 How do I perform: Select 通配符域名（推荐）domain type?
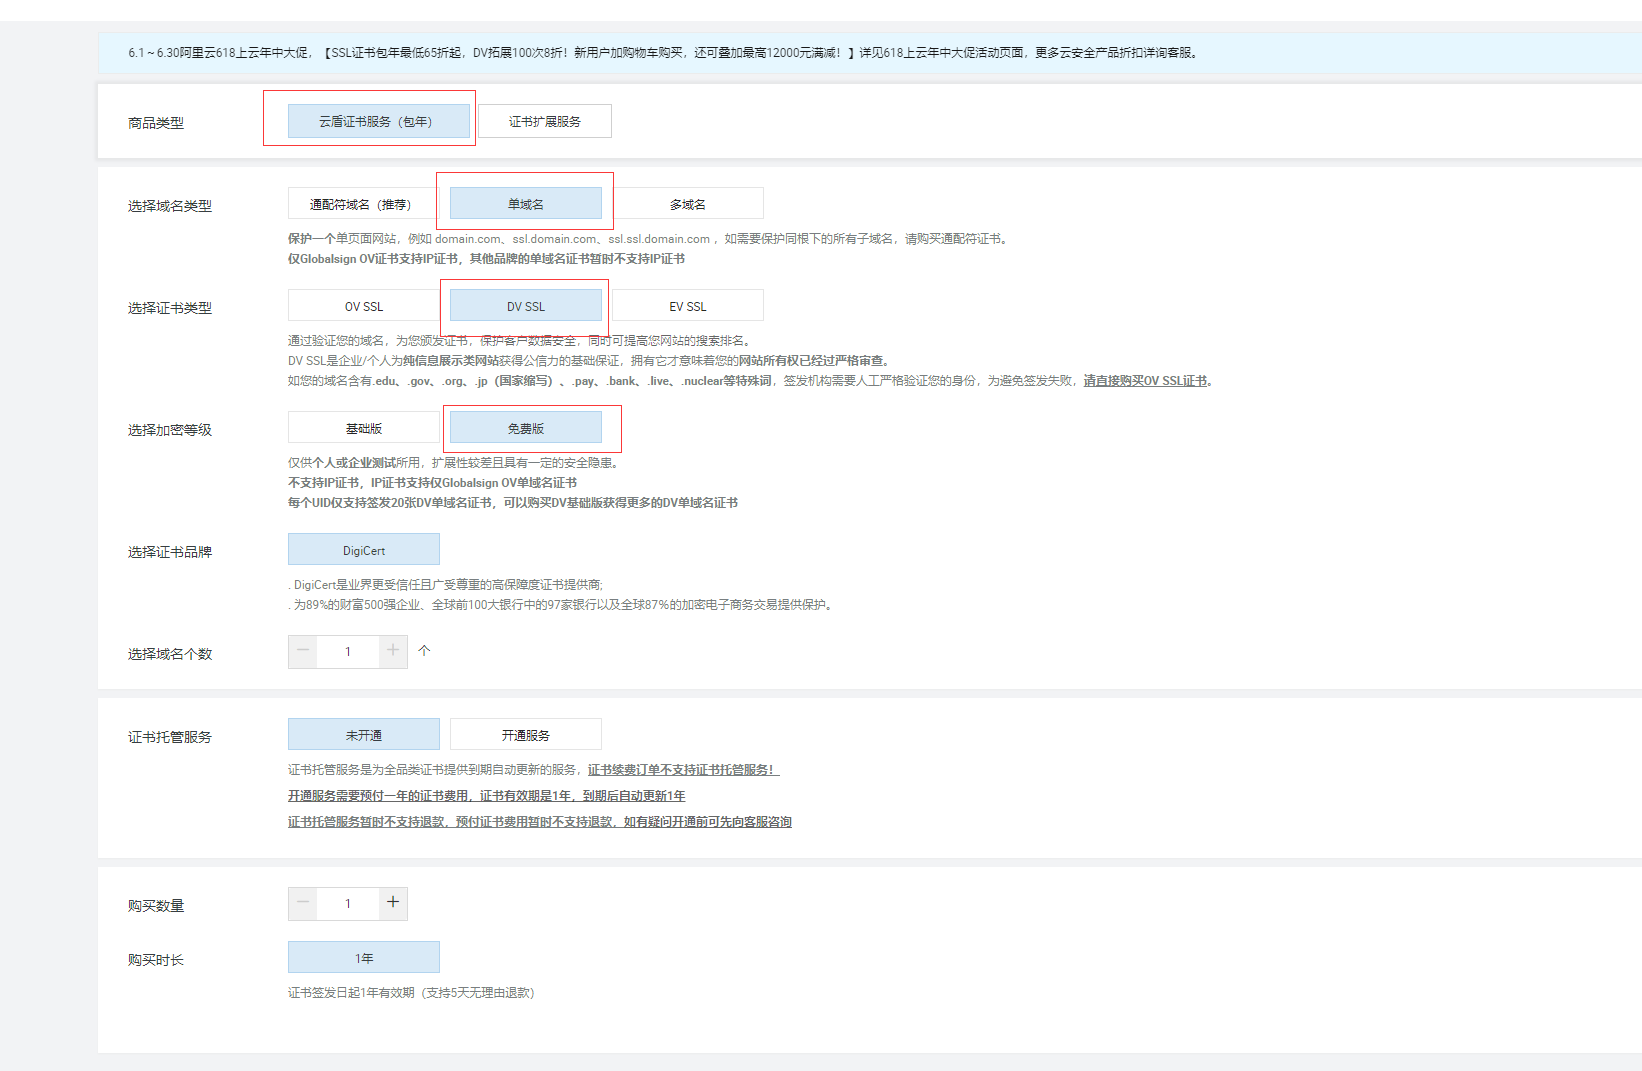point(361,203)
